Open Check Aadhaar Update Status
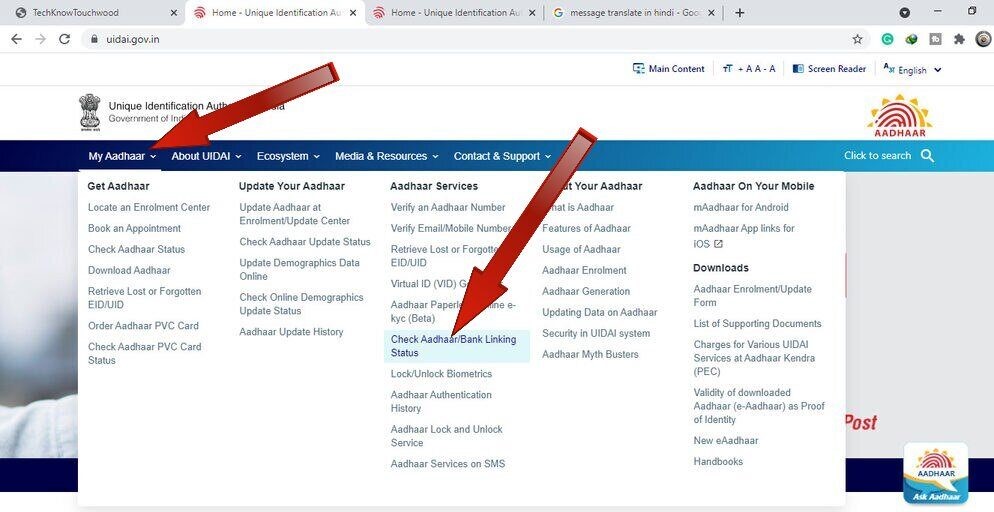994x512 pixels. (305, 241)
